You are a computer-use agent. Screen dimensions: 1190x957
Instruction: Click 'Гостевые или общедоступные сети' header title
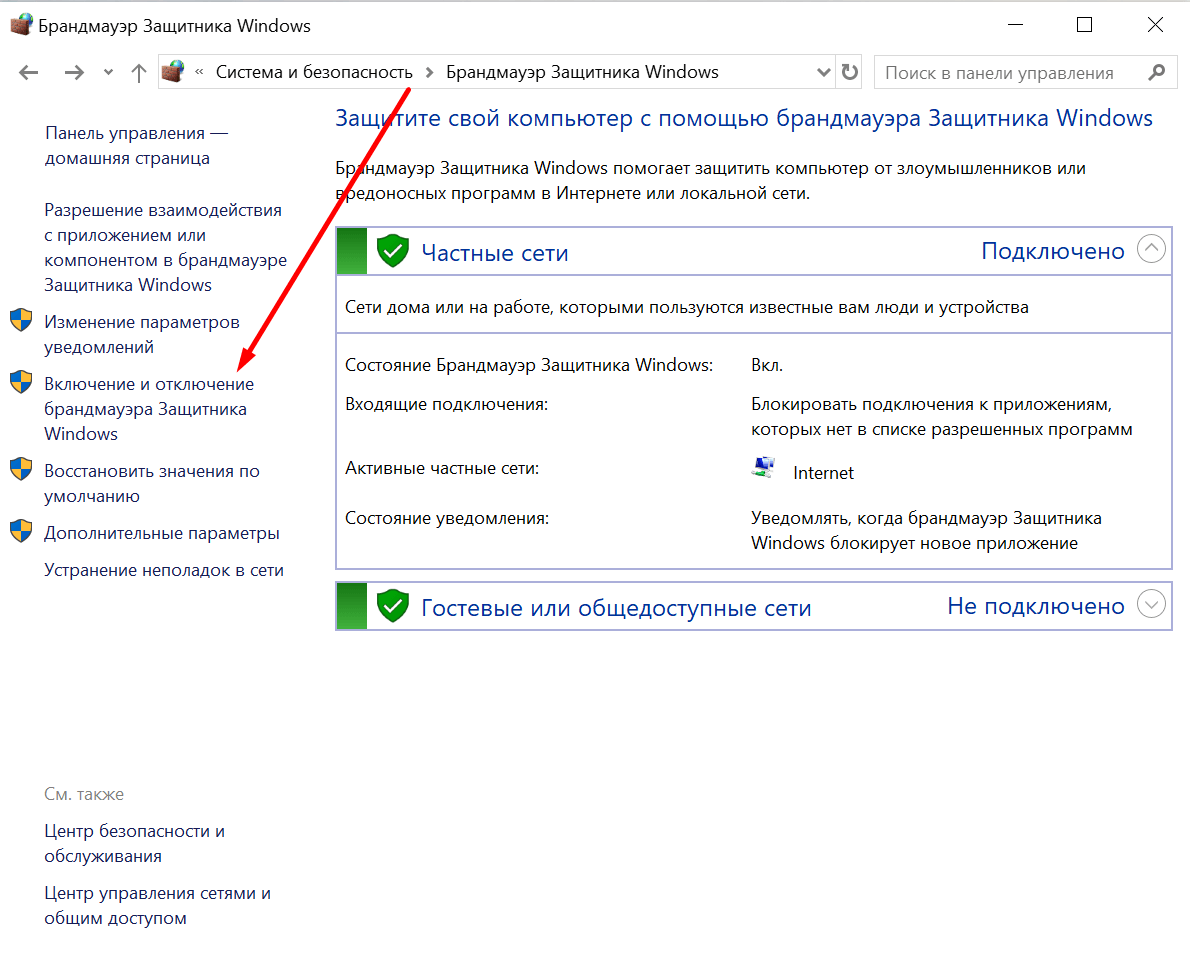point(616,608)
